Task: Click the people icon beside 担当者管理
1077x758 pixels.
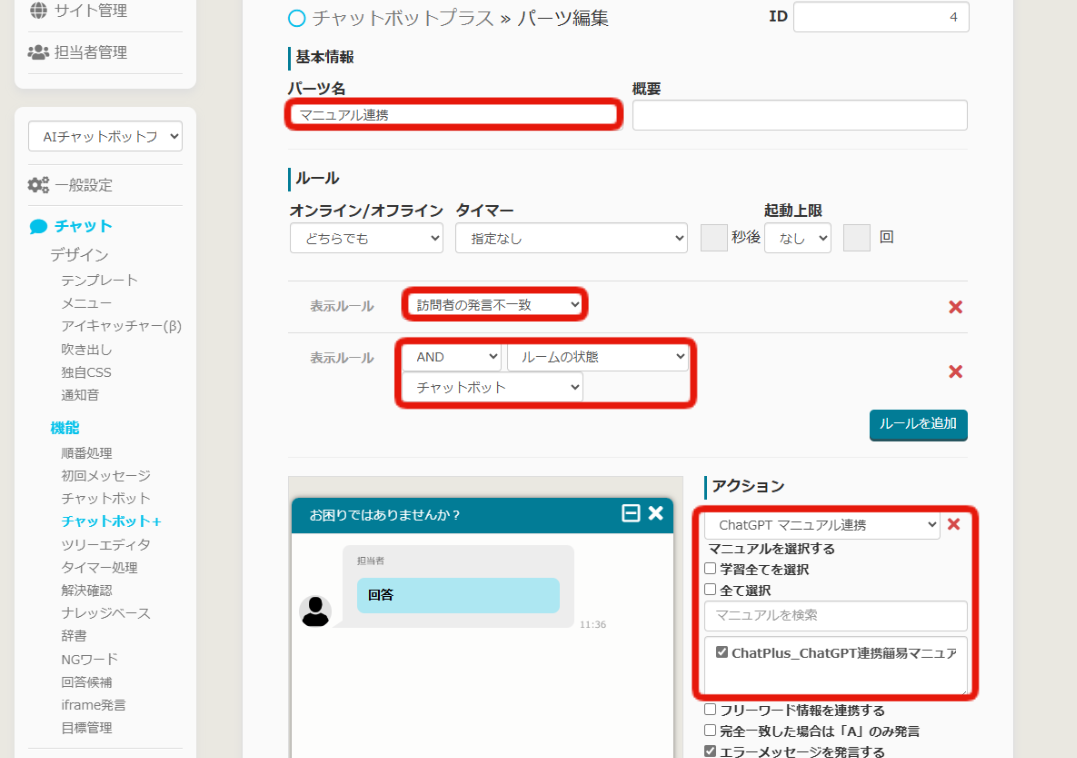Action: pos(38,52)
